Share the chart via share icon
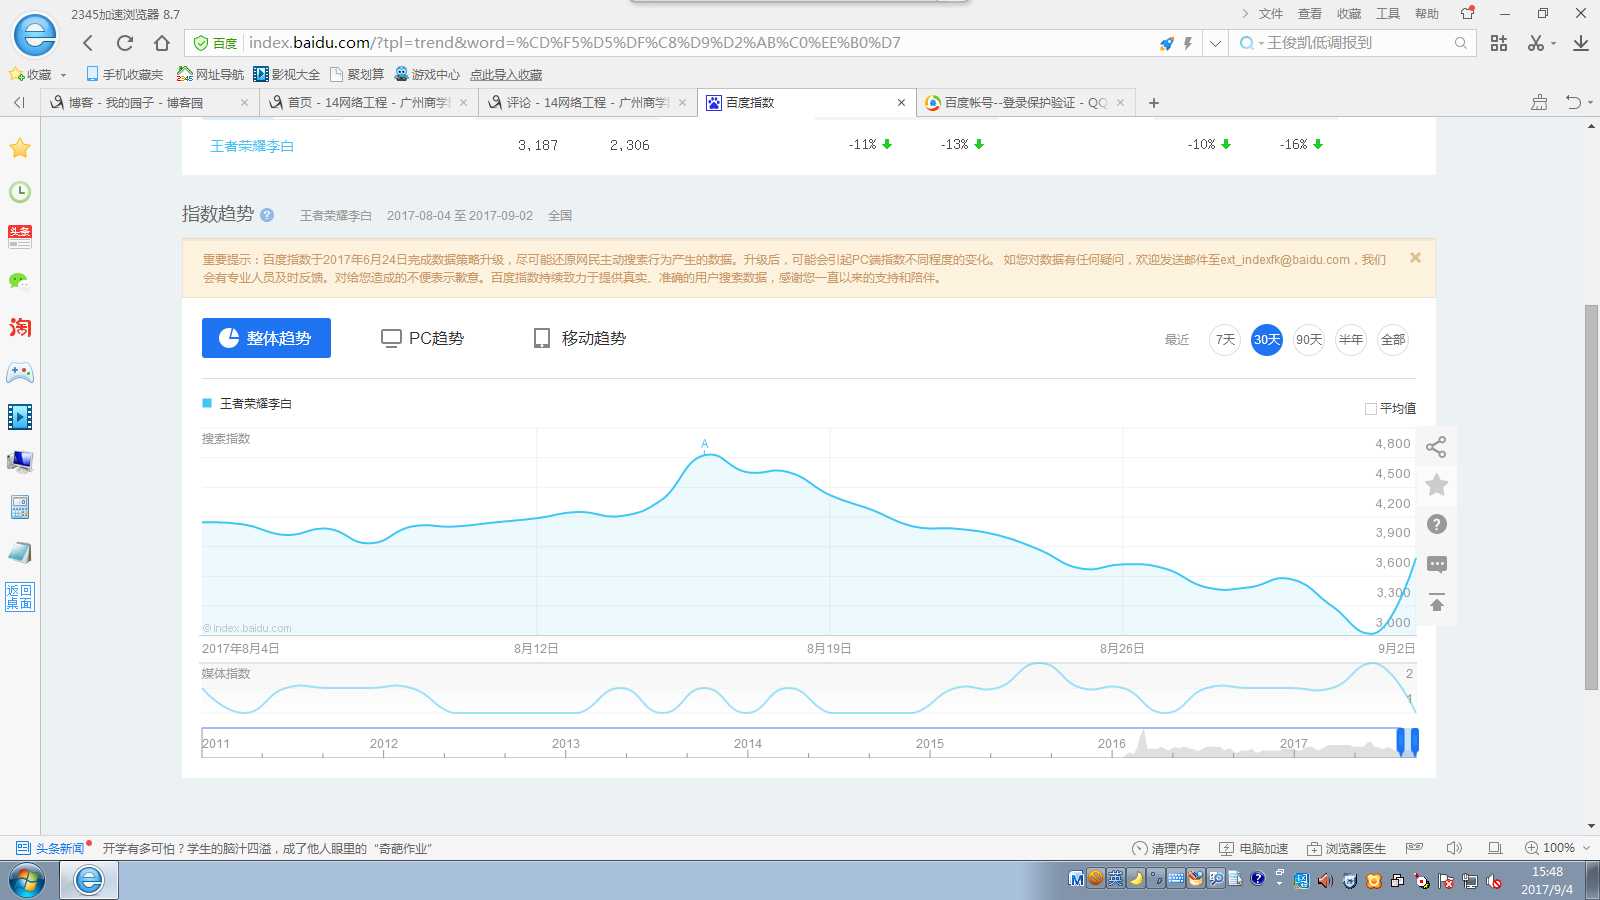 coord(1436,447)
